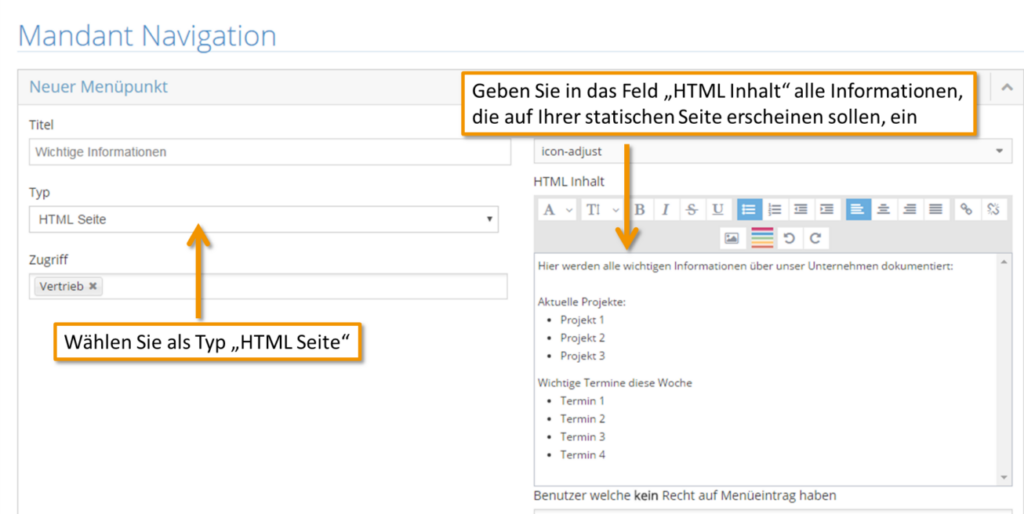The height and width of the screenshot is (514, 1024).
Task: Click the 'HTML Inhalt' label
Action: point(569,182)
